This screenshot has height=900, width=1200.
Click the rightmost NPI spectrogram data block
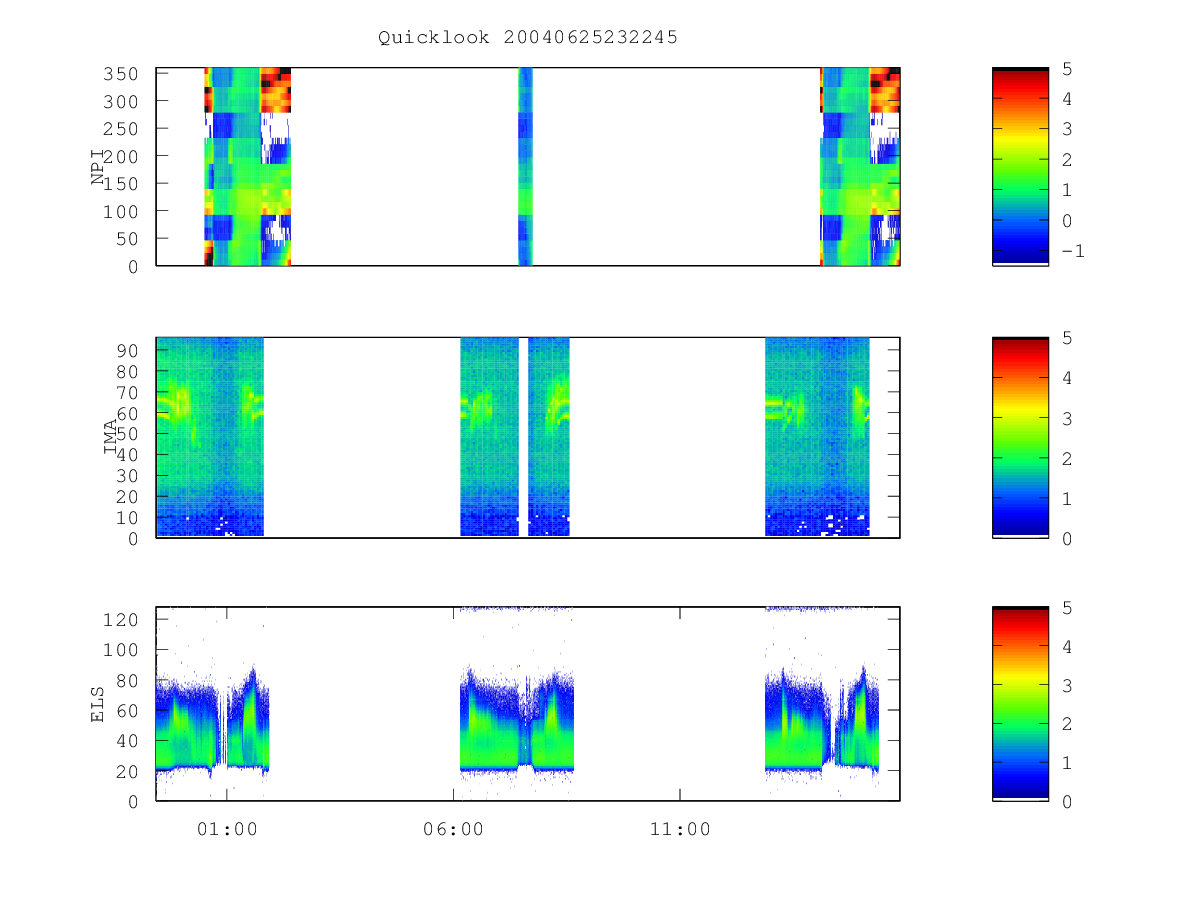(859, 166)
